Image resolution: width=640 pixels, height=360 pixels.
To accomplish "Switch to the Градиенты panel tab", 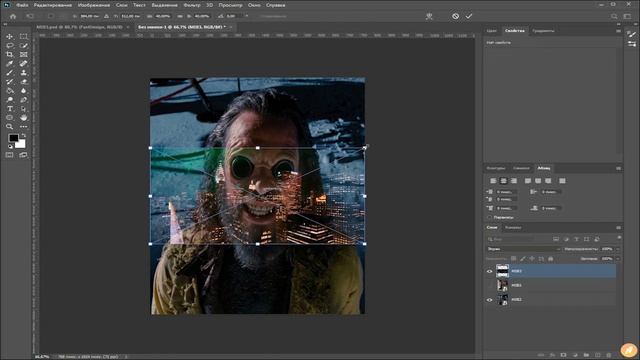I will click(x=543, y=31).
